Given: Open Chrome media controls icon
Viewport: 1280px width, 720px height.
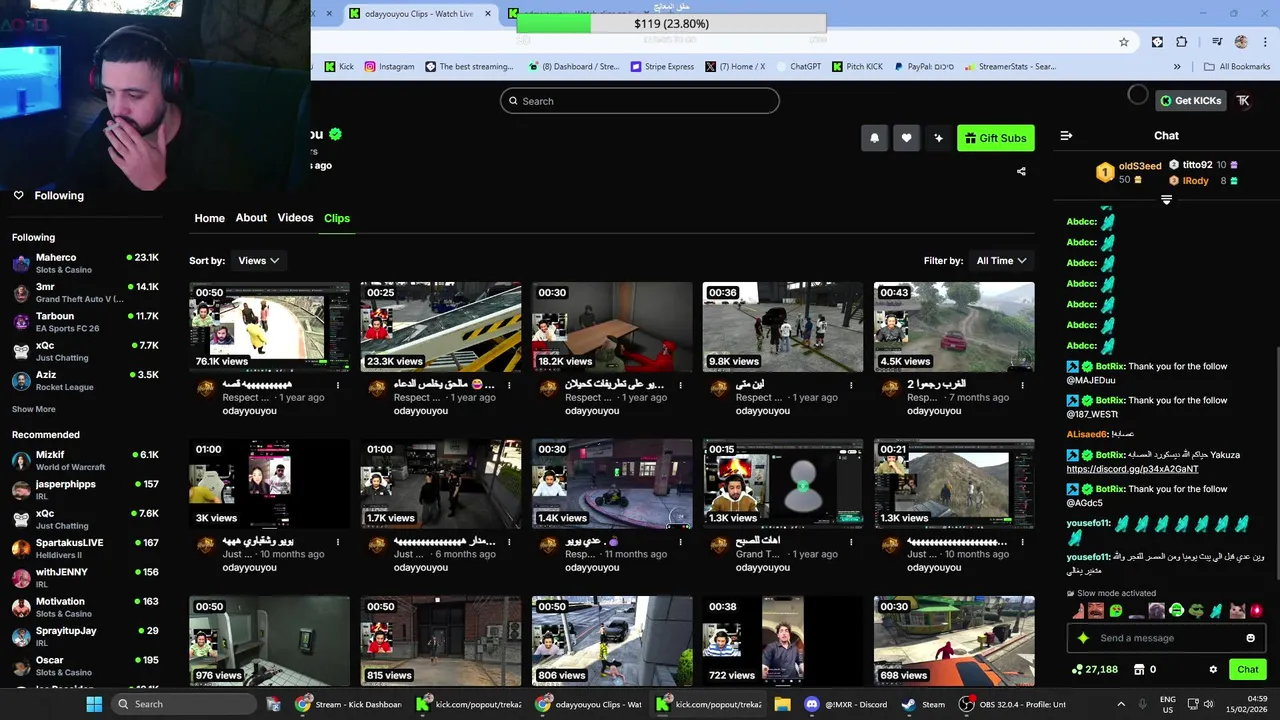Looking at the screenshot, I should tap(1217, 42).
